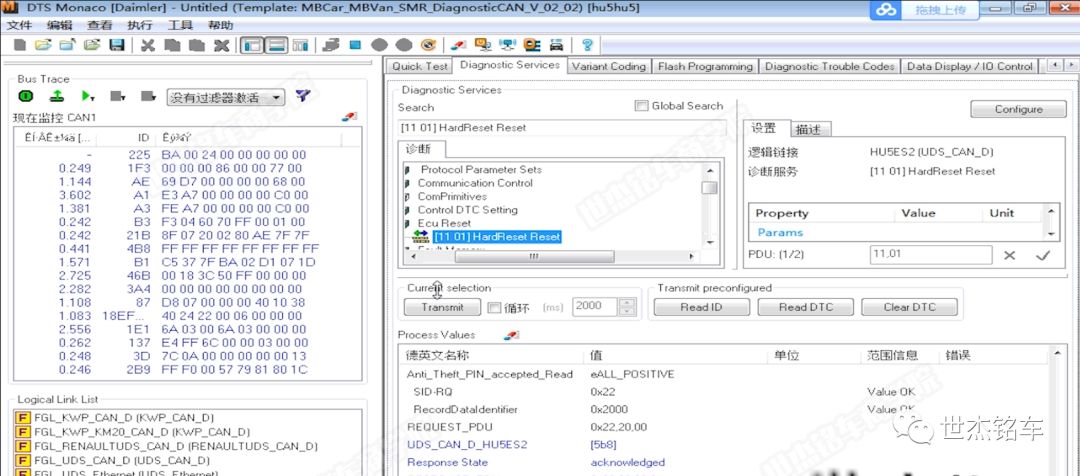Cancel PDU edit with the X button
This screenshot has height=476, width=1080.
(x=1010, y=255)
